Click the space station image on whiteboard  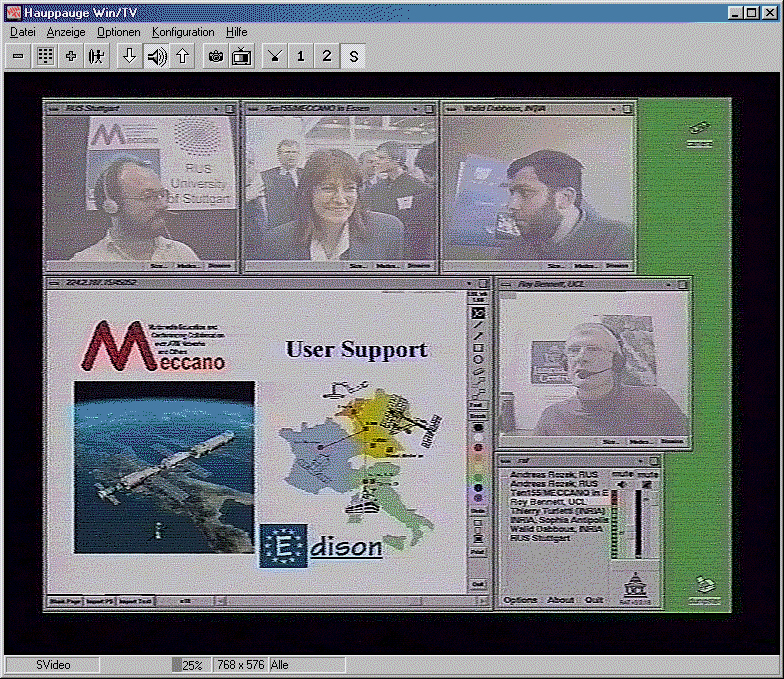[164, 467]
